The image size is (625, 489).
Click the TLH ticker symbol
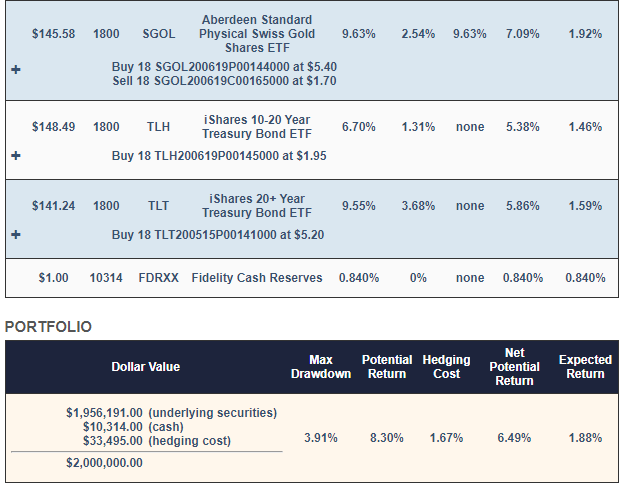click(x=160, y=127)
